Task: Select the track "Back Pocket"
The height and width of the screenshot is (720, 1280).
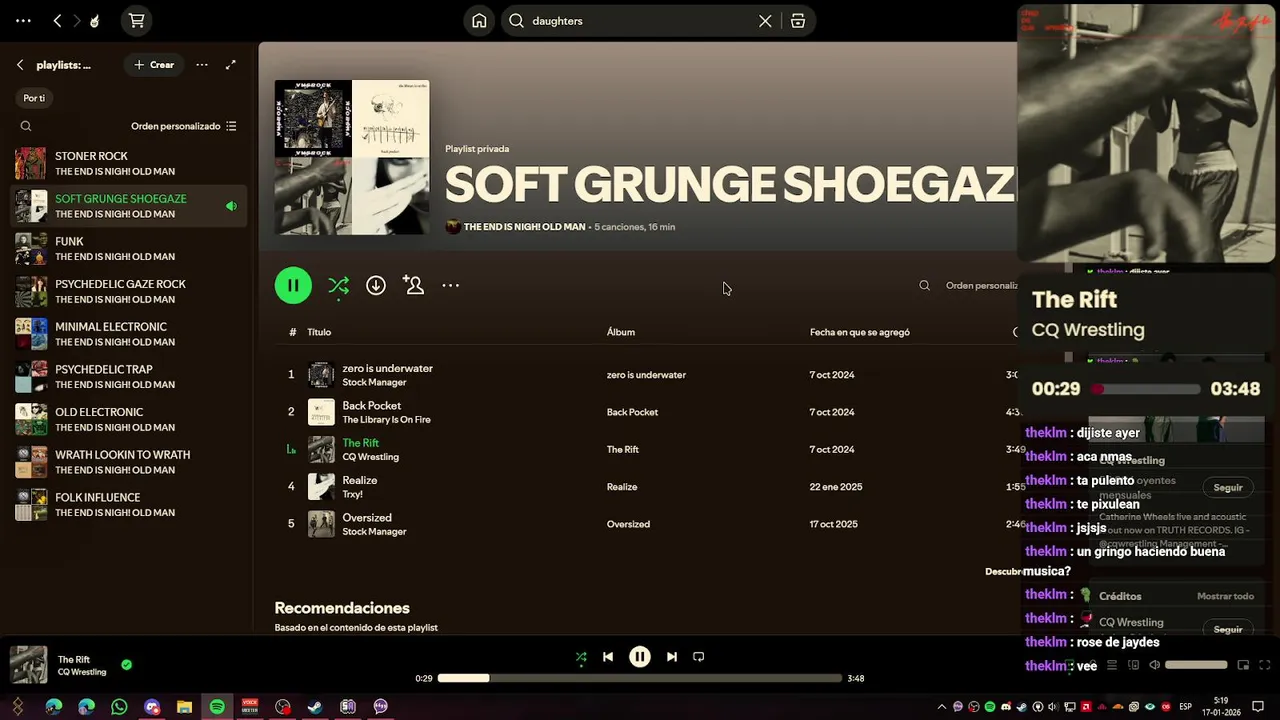Action: pos(372,405)
